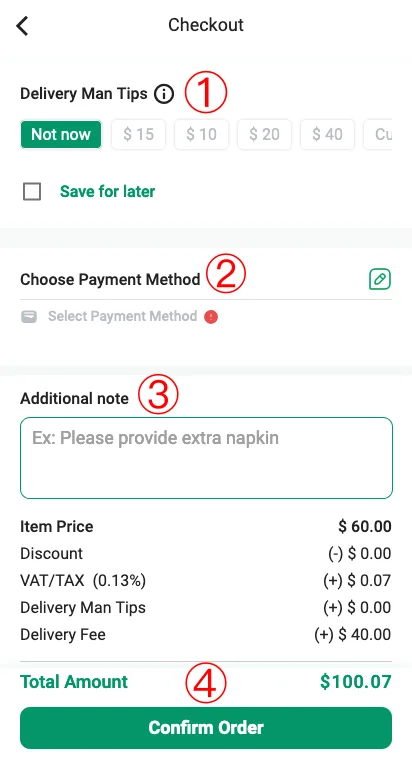Click the Total Amount $100.07 value
This screenshot has width=412, height=759.
pyautogui.click(x=355, y=682)
